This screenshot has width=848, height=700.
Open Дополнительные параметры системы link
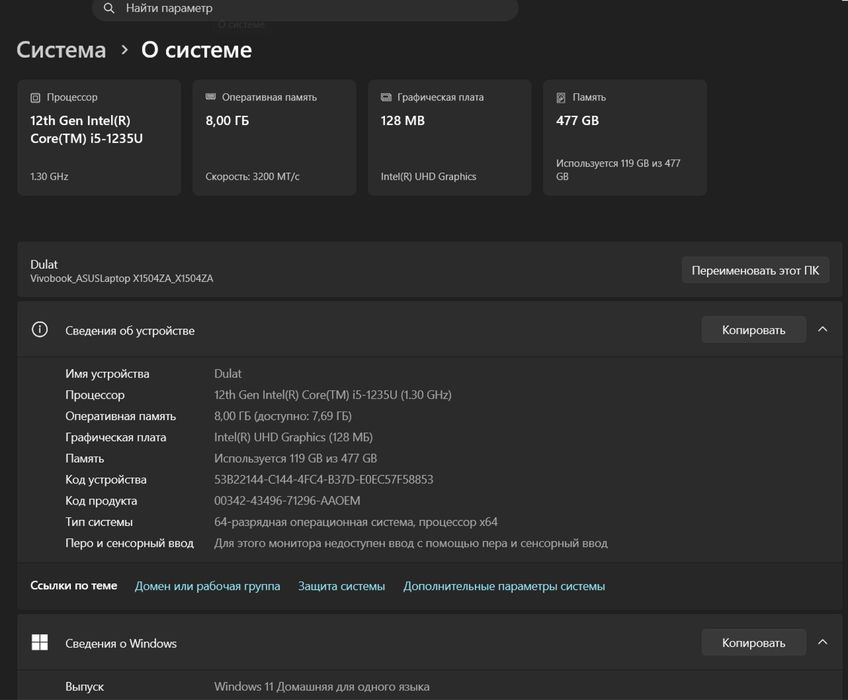[x=504, y=586]
